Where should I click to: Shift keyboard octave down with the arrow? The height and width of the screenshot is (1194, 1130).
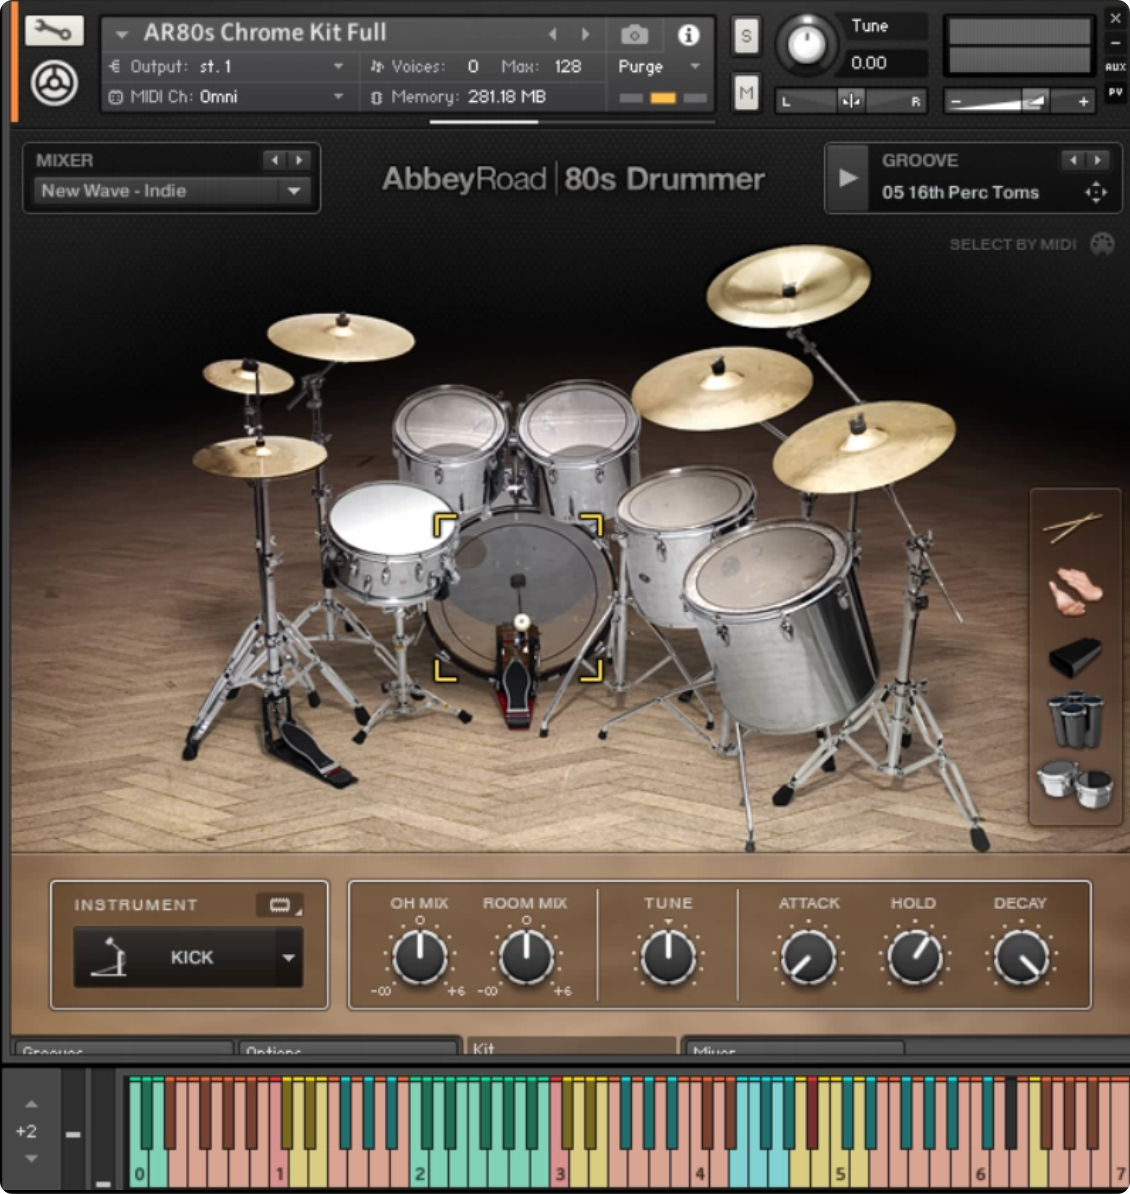31,1158
